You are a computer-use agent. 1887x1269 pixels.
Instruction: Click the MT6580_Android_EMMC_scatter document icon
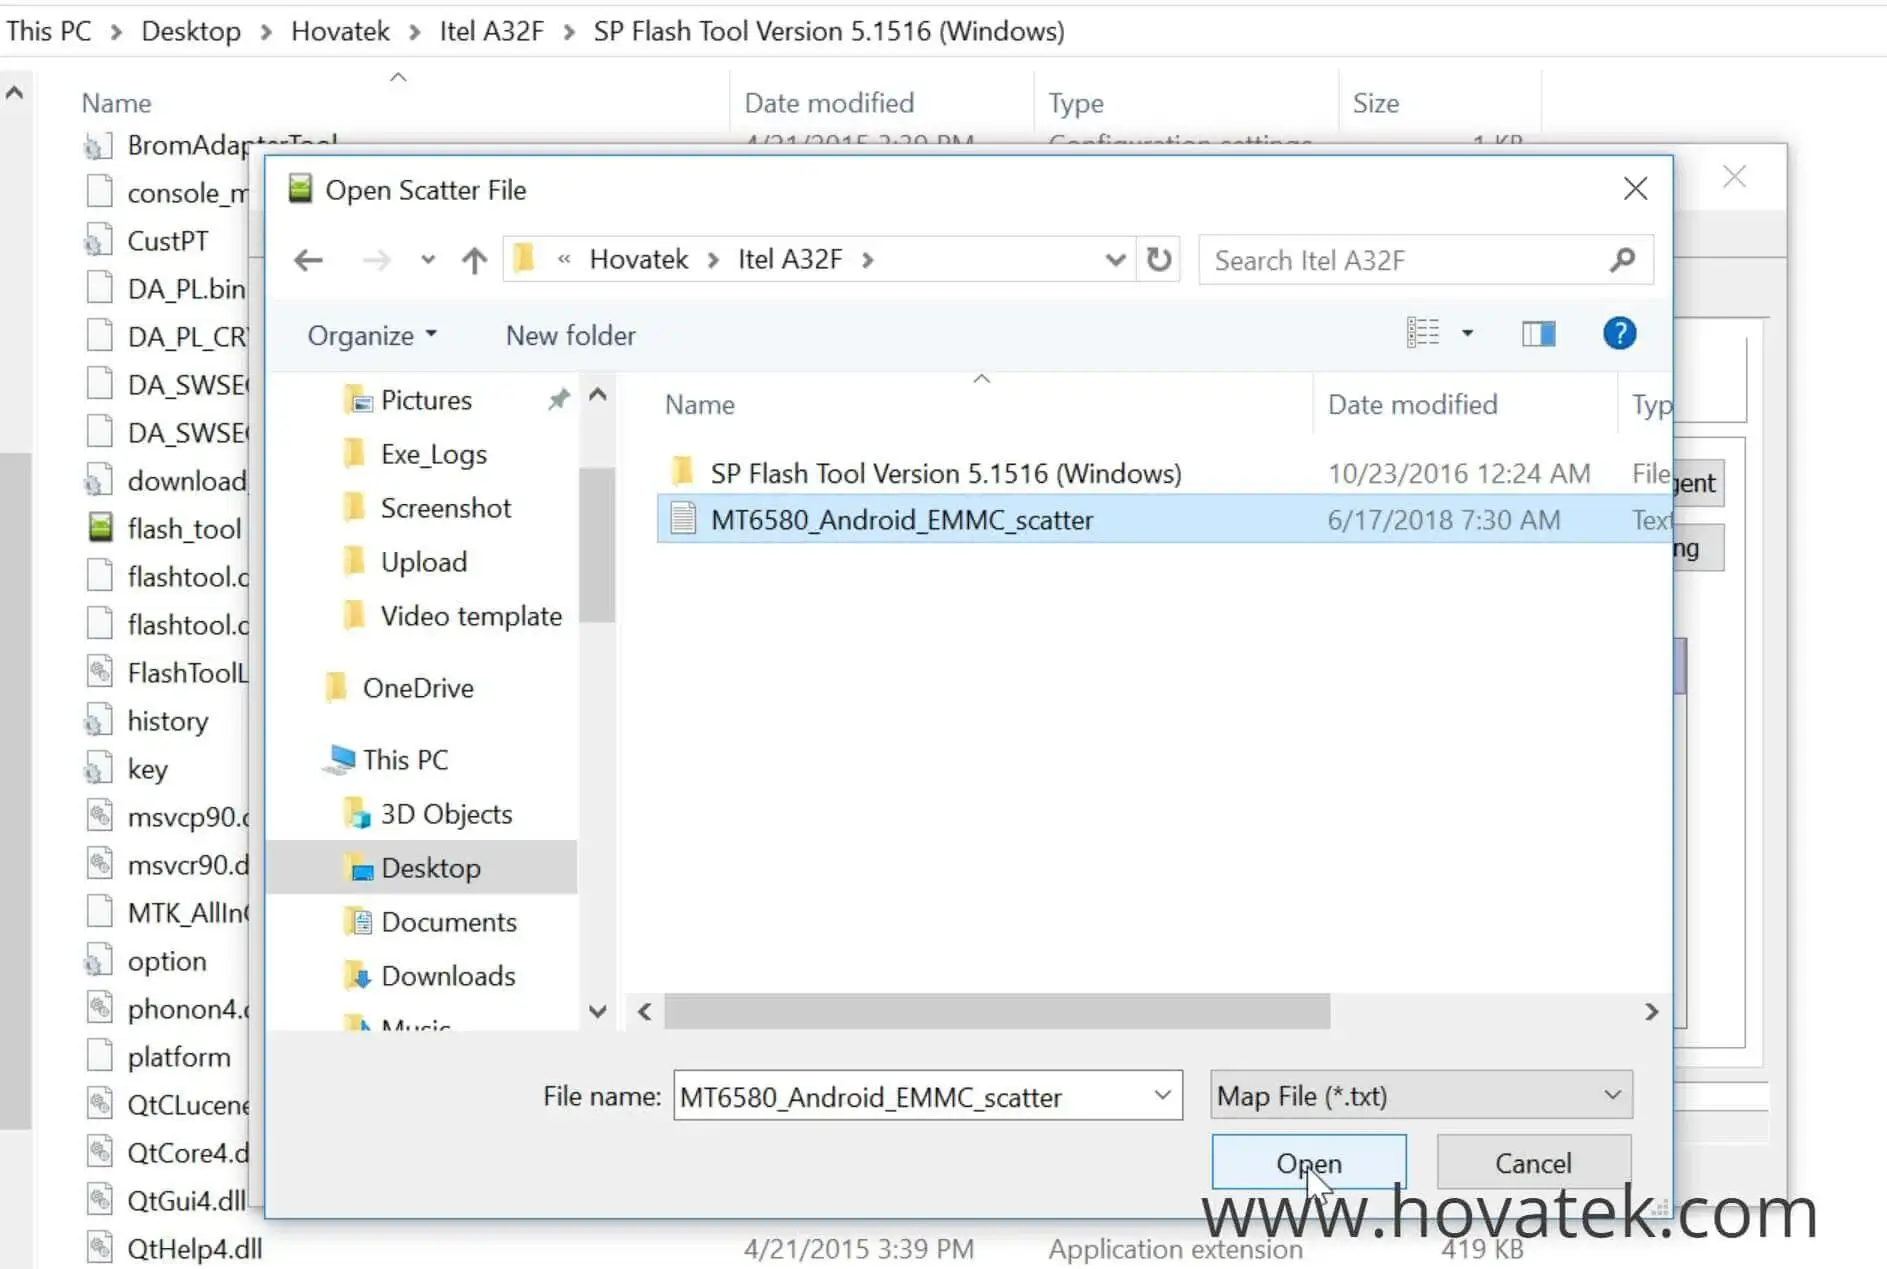(683, 519)
